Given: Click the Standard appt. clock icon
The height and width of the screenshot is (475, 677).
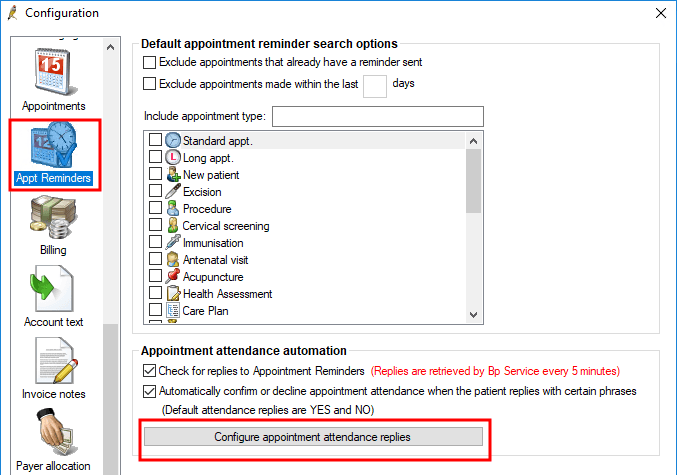Looking at the screenshot, I should point(173,140).
